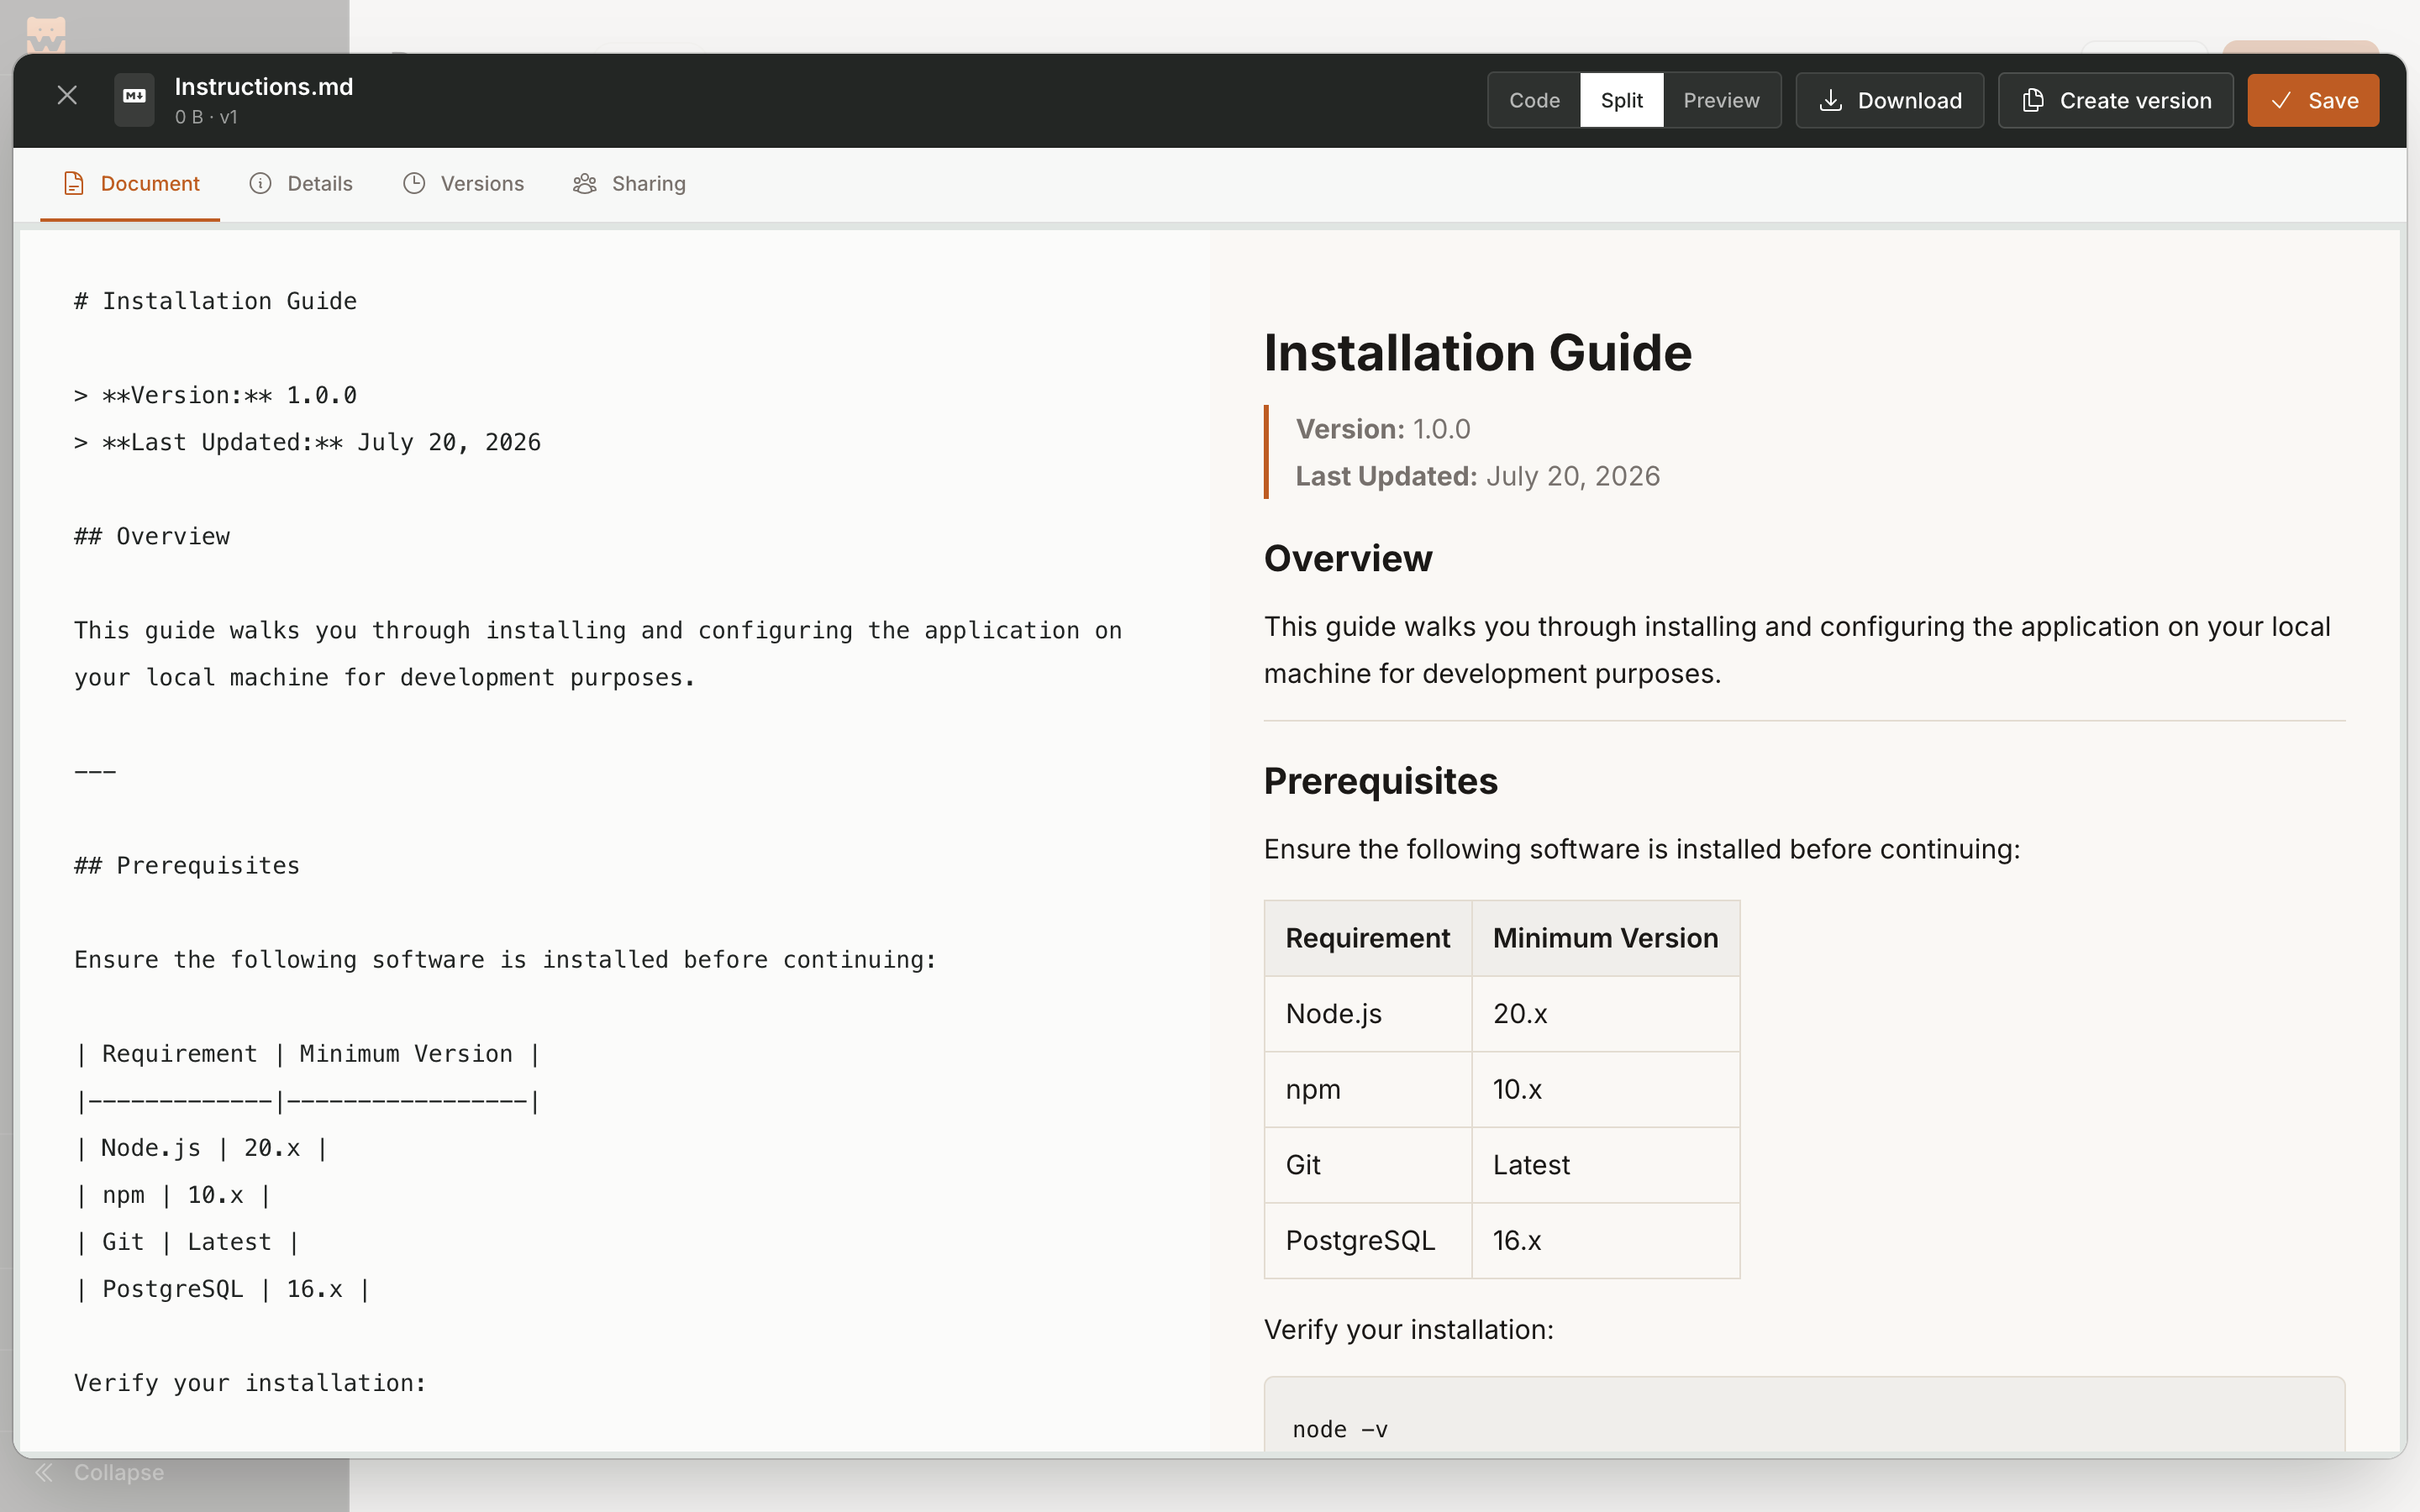Screen dimensions: 2420x1512
Task: Download the Instructions.md file
Action: point(1889,100)
